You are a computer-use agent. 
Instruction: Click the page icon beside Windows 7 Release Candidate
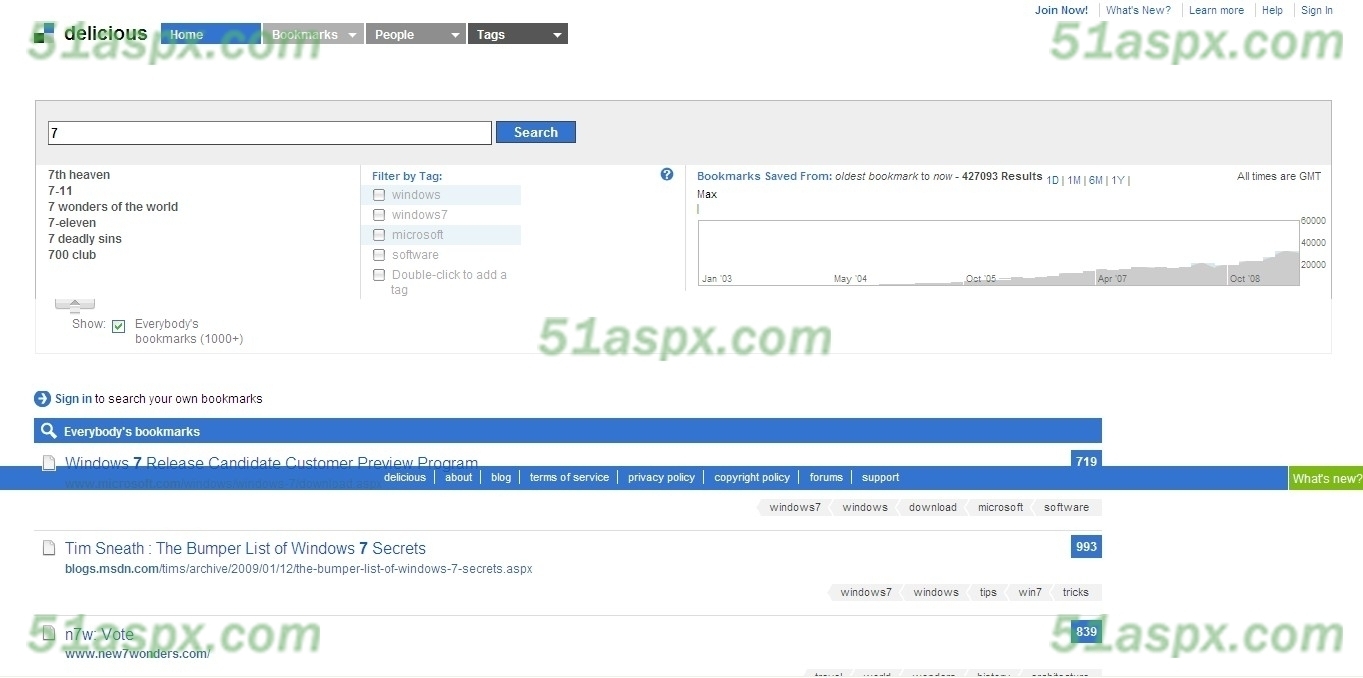48,461
